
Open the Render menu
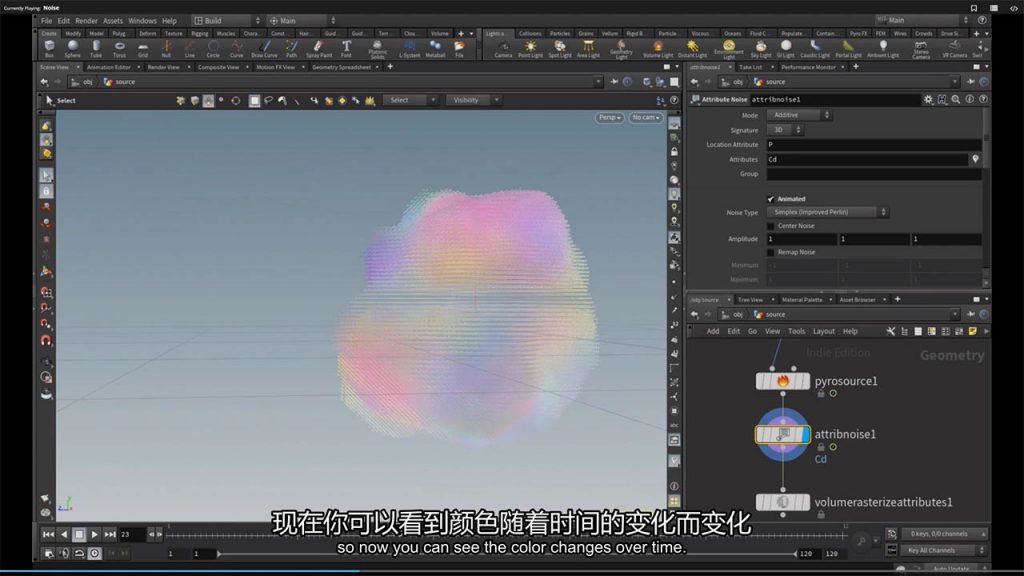[86, 21]
